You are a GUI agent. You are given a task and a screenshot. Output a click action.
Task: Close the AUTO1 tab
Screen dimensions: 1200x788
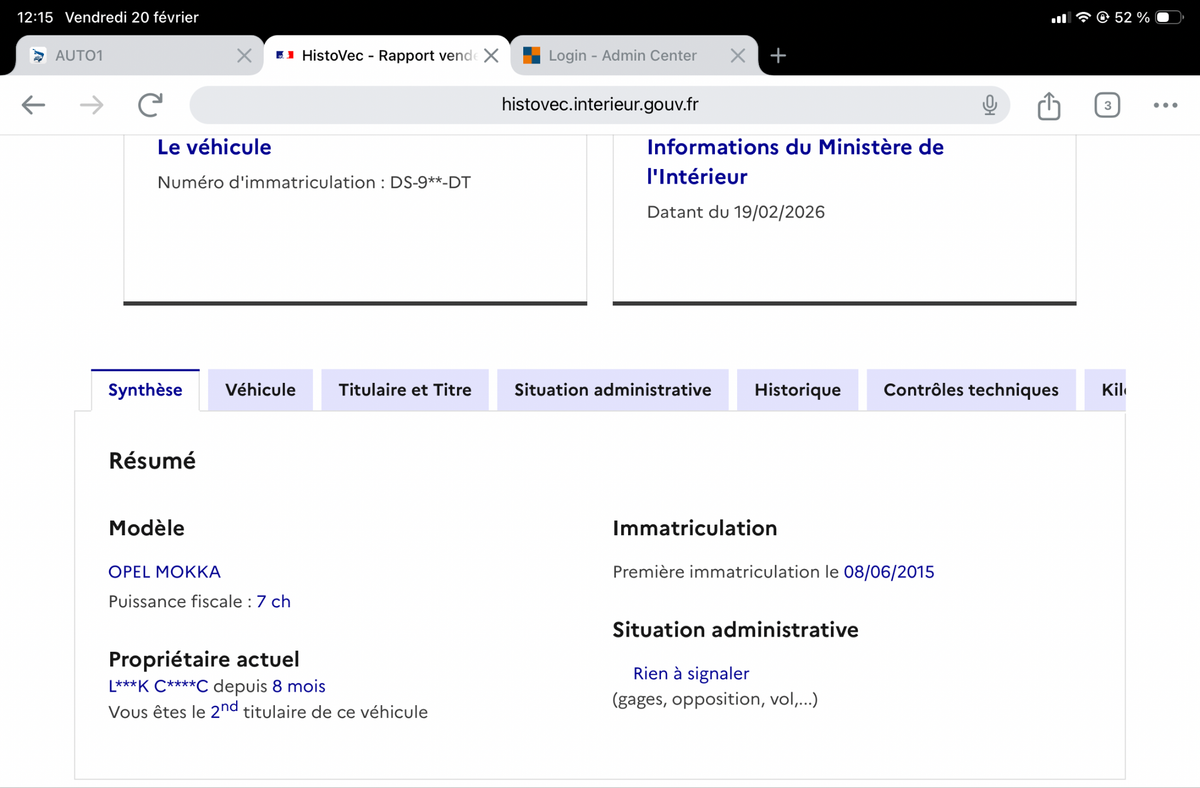pos(244,56)
